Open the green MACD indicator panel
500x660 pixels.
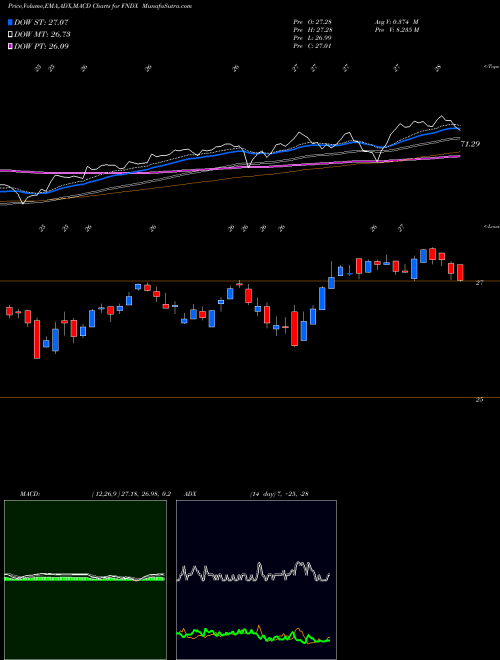click(x=85, y=580)
